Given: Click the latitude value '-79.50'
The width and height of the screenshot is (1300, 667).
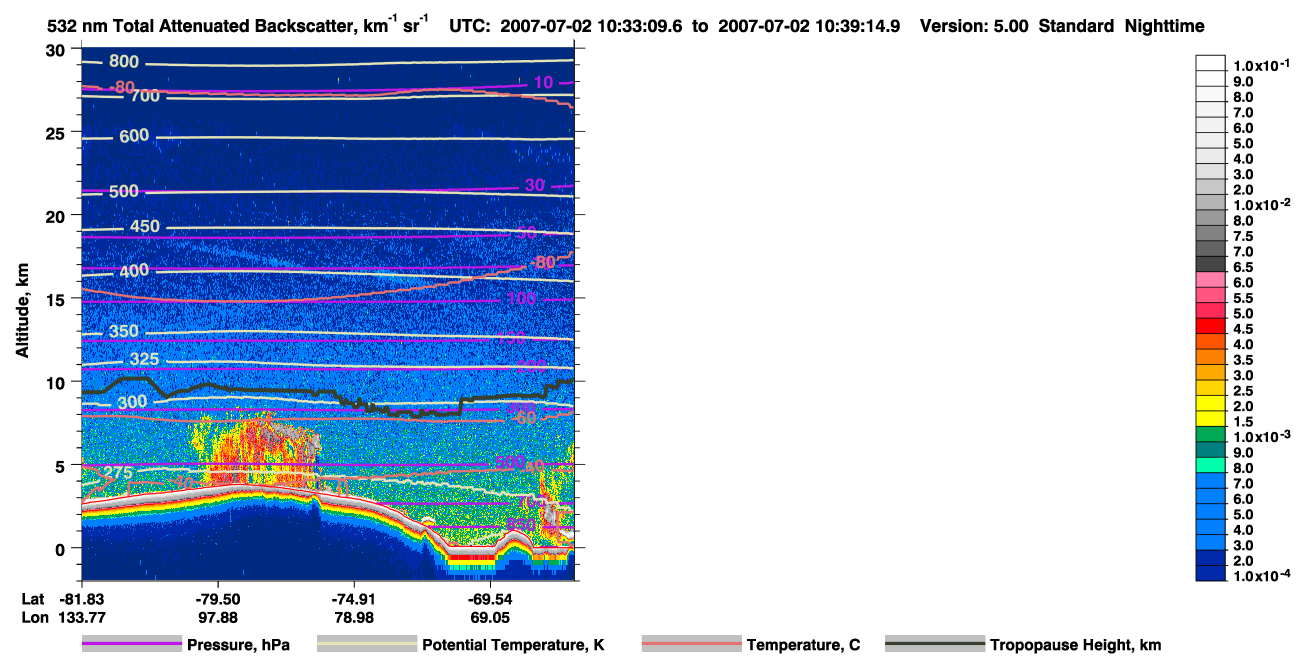Looking at the screenshot, I should [218, 598].
